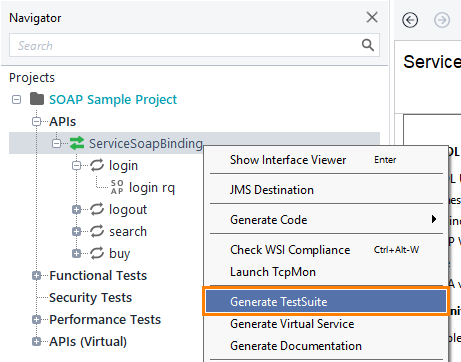Viewport: 461px width, 362px height.
Task: Select Performance Tests tree item
Action: [x=105, y=319]
